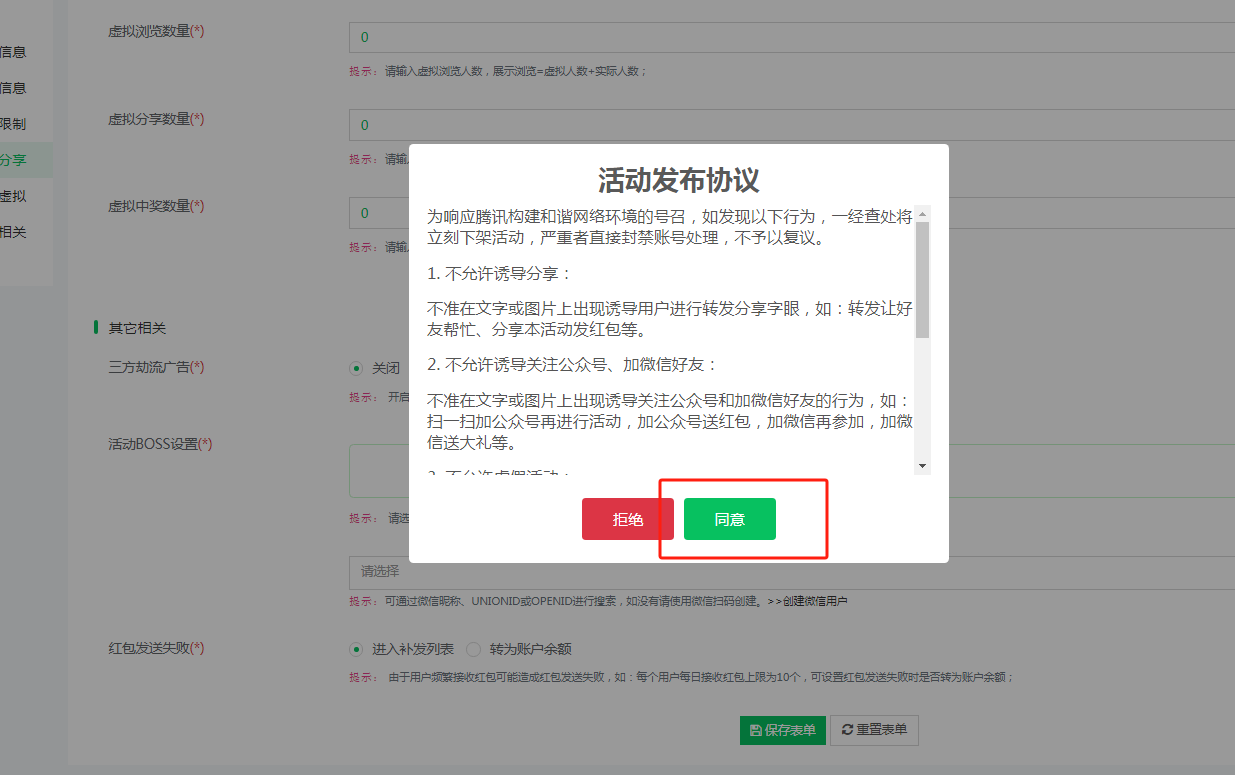1235x775 pixels.
Task: Click the 虚拟浏览数量 field label
Action: [156, 31]
